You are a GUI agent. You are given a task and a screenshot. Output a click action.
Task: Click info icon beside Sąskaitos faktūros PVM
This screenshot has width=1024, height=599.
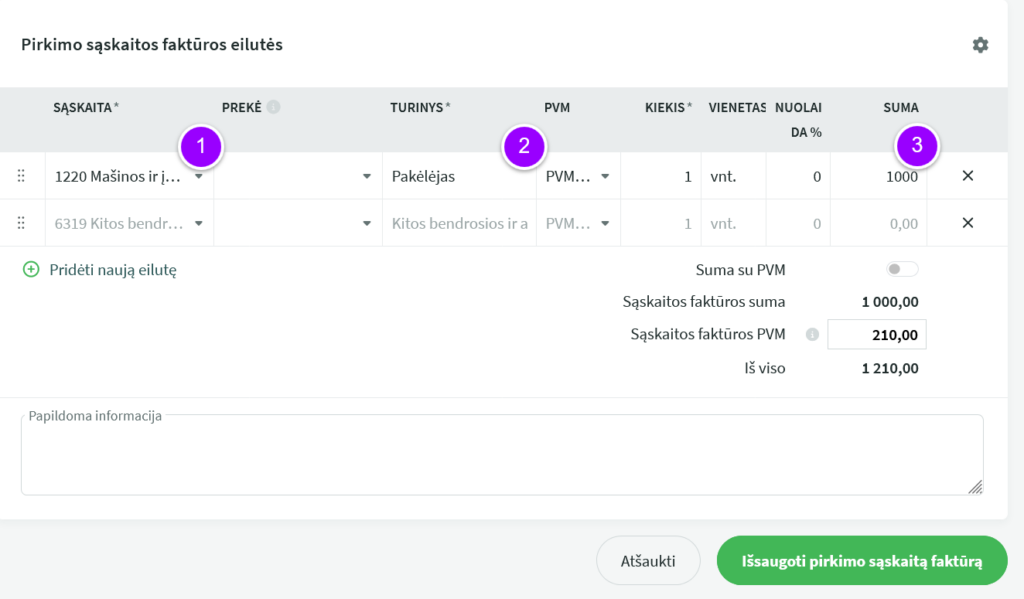(x=812, y=335)
